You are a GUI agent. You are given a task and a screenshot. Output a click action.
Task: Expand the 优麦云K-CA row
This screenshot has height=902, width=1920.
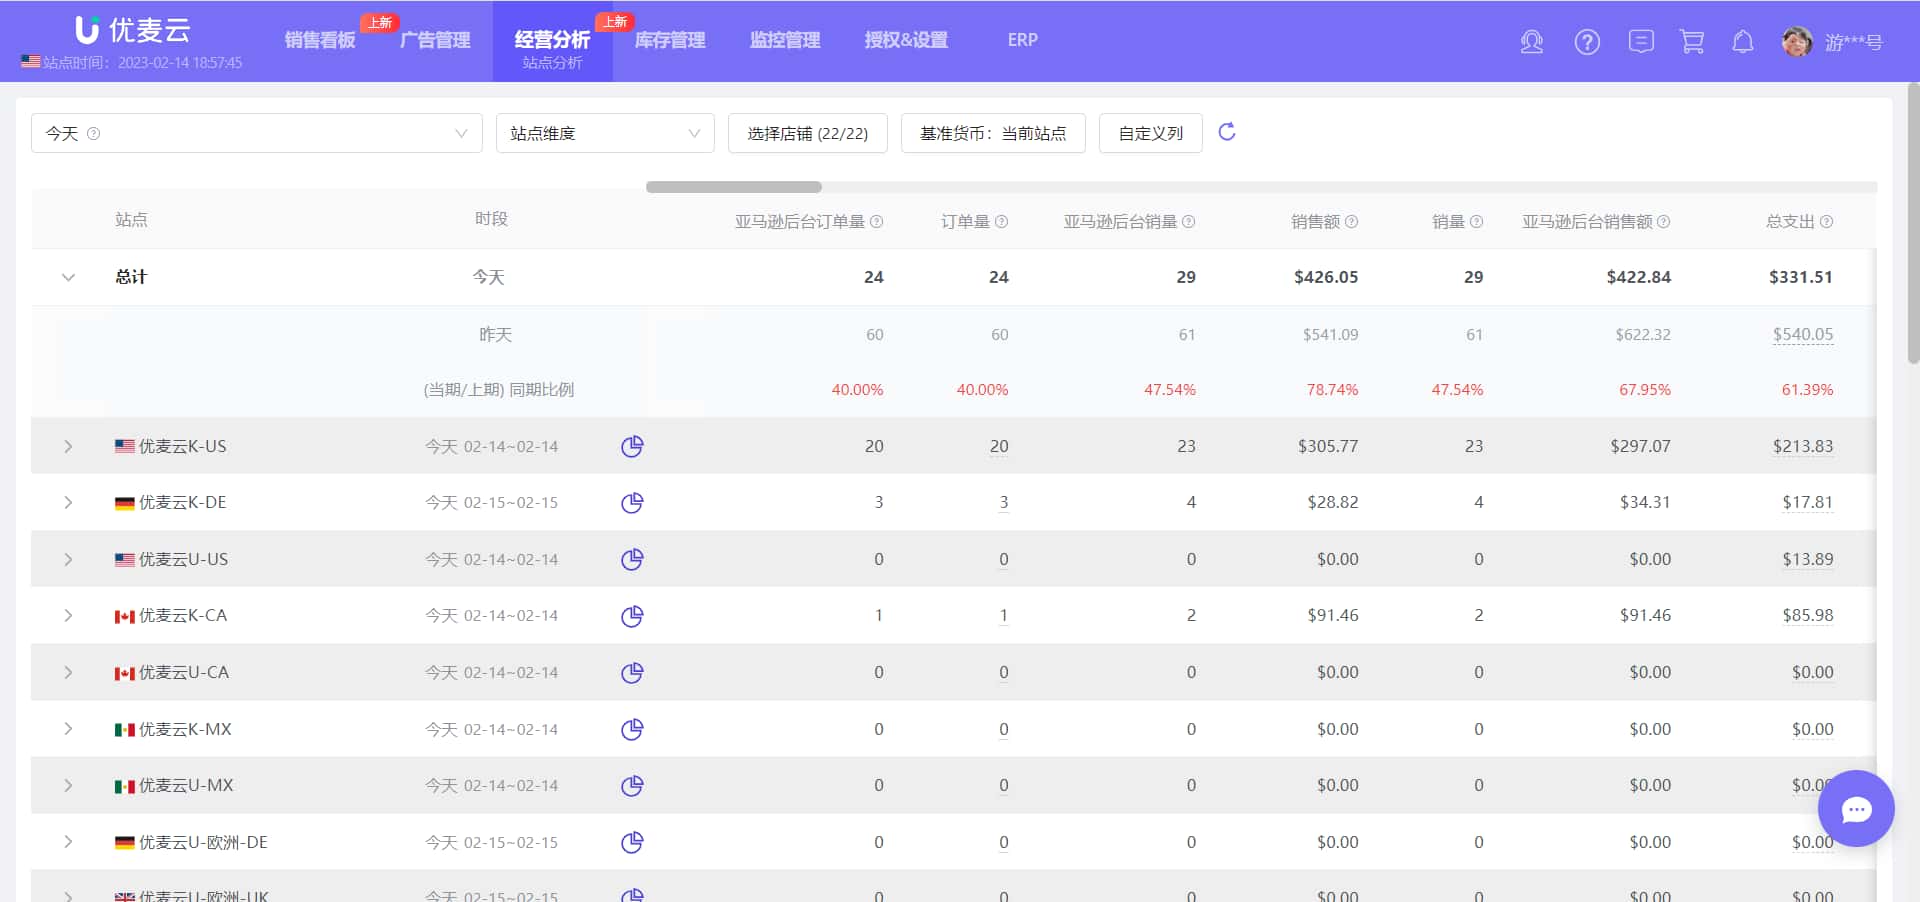[68, 615]
